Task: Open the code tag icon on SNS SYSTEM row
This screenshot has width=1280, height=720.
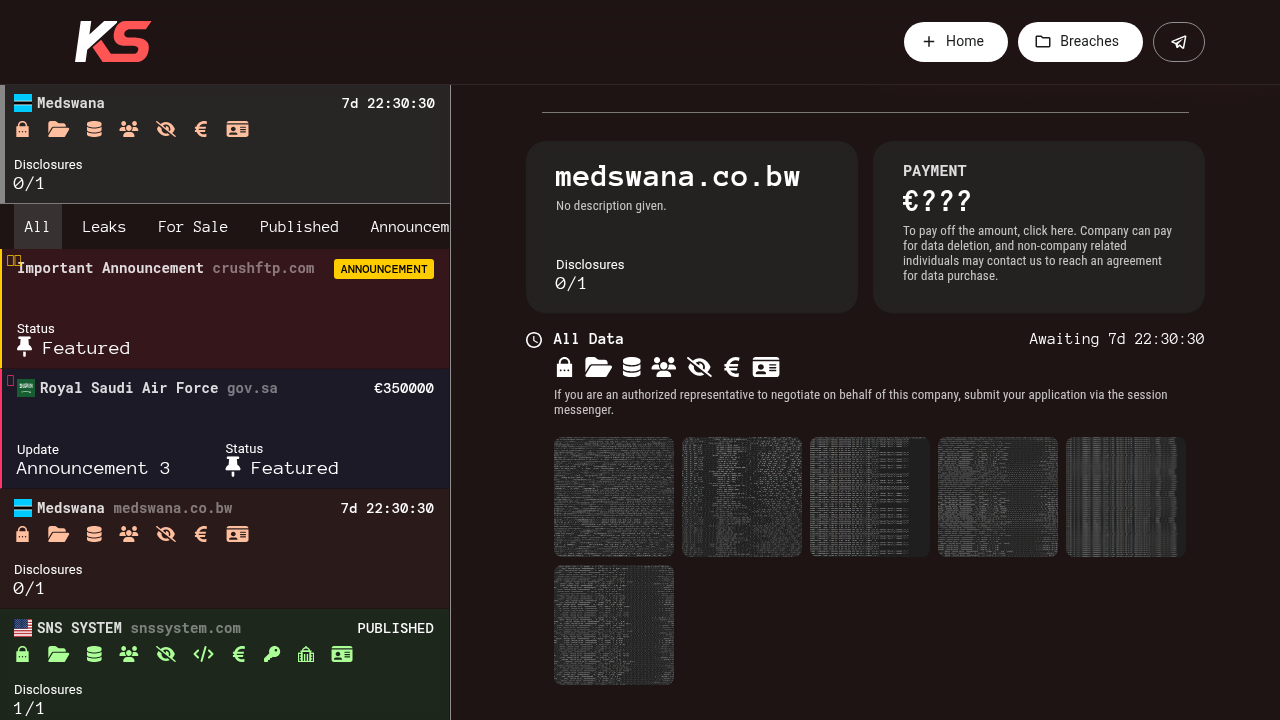Action: tap(203, 654)
